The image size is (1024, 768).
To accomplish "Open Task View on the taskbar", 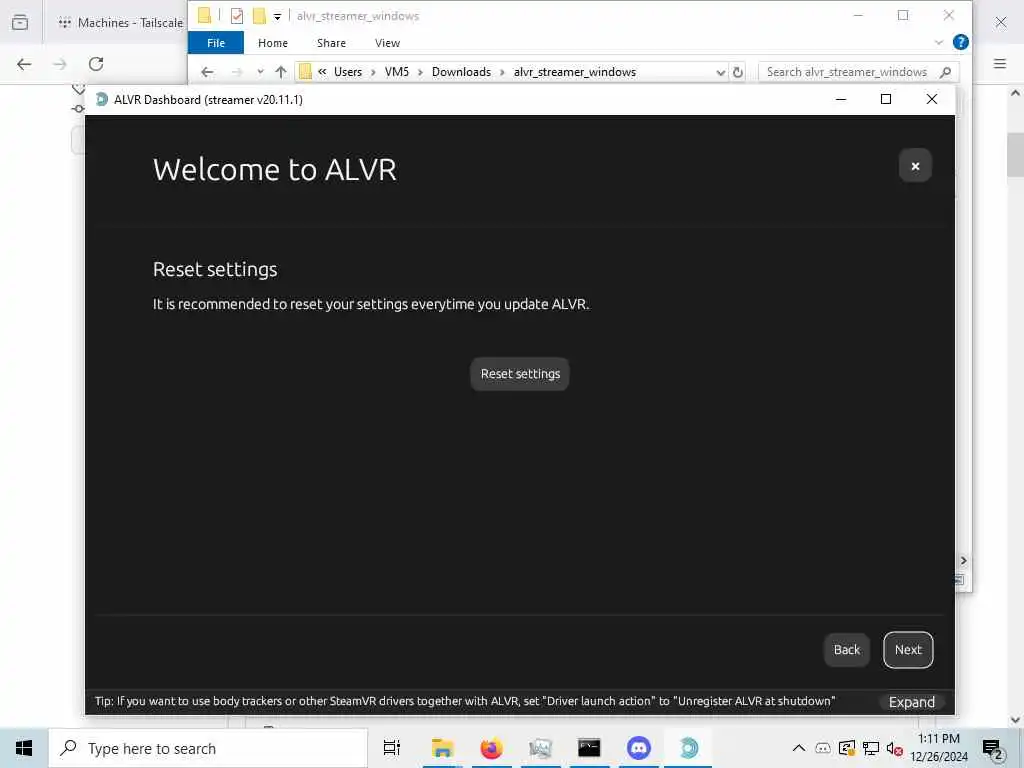I will click(391, 748).
